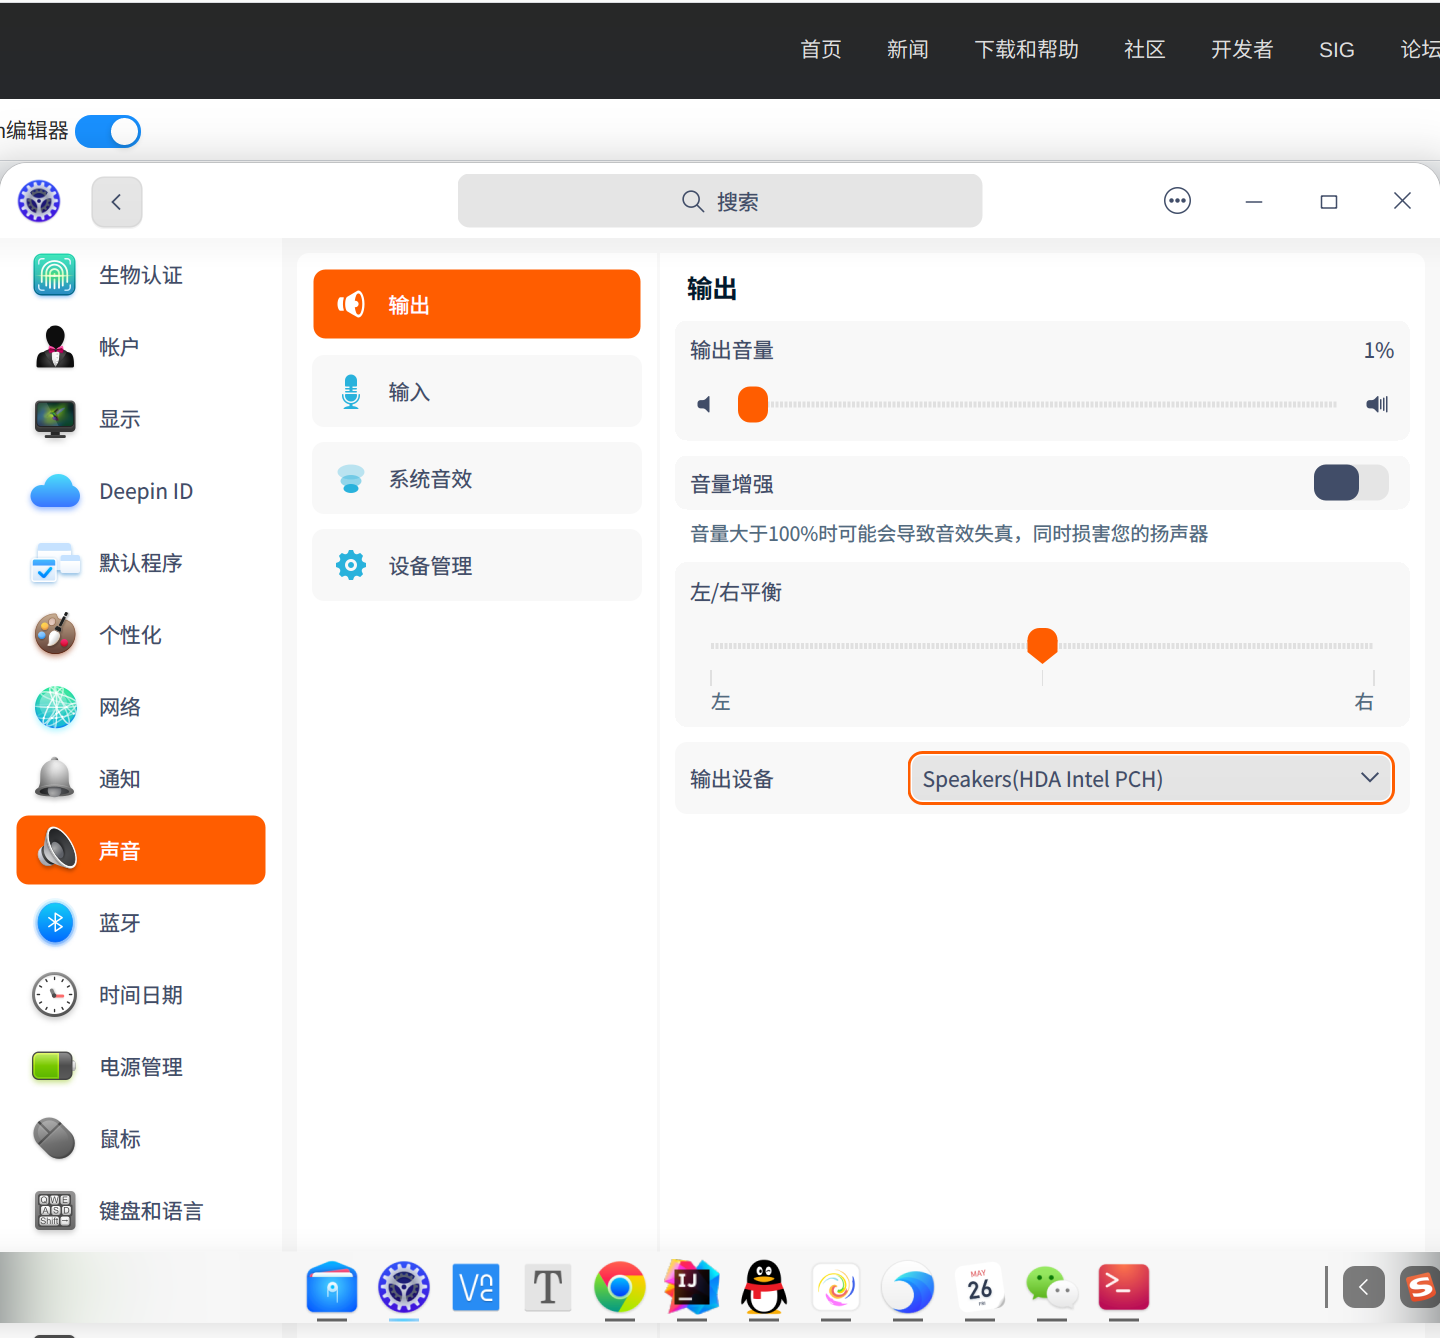The image size is (1440, 1338).
Task: Open 电源管理 power management
Action: [141, 1067]
